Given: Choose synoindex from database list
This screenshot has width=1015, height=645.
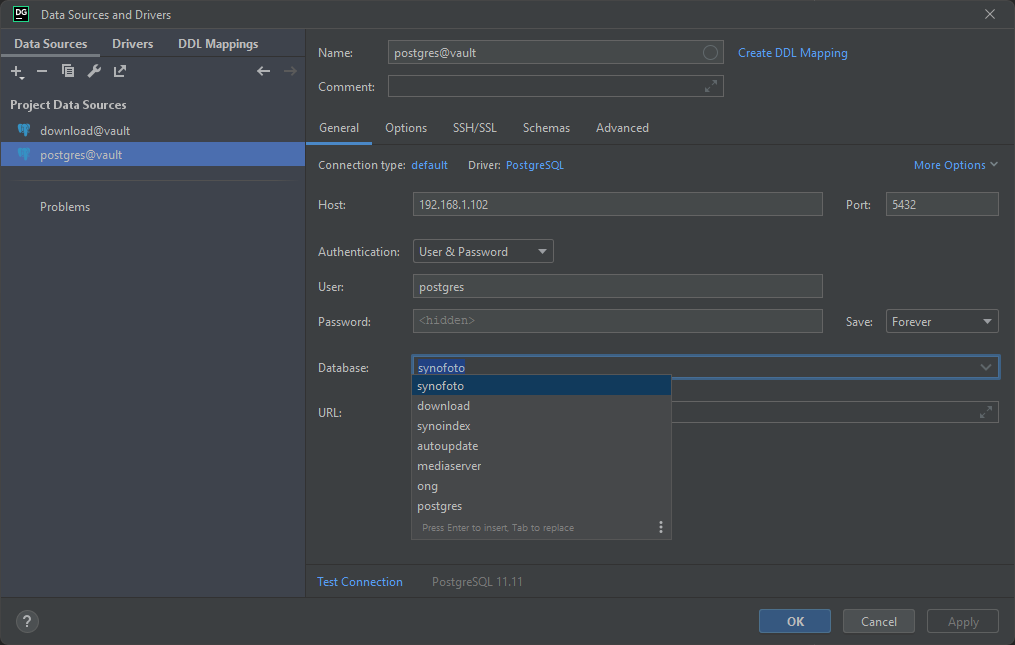Looking at the screenshot, I should [x=541, y=425].
